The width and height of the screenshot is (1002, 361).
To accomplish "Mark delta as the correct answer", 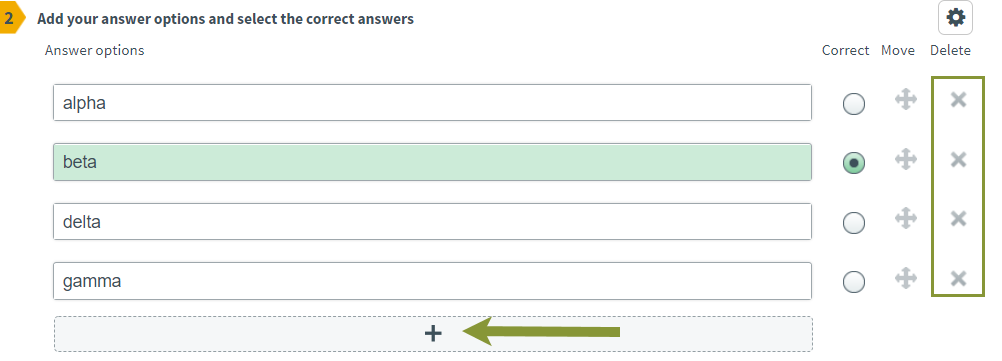I will coord(854,223).
